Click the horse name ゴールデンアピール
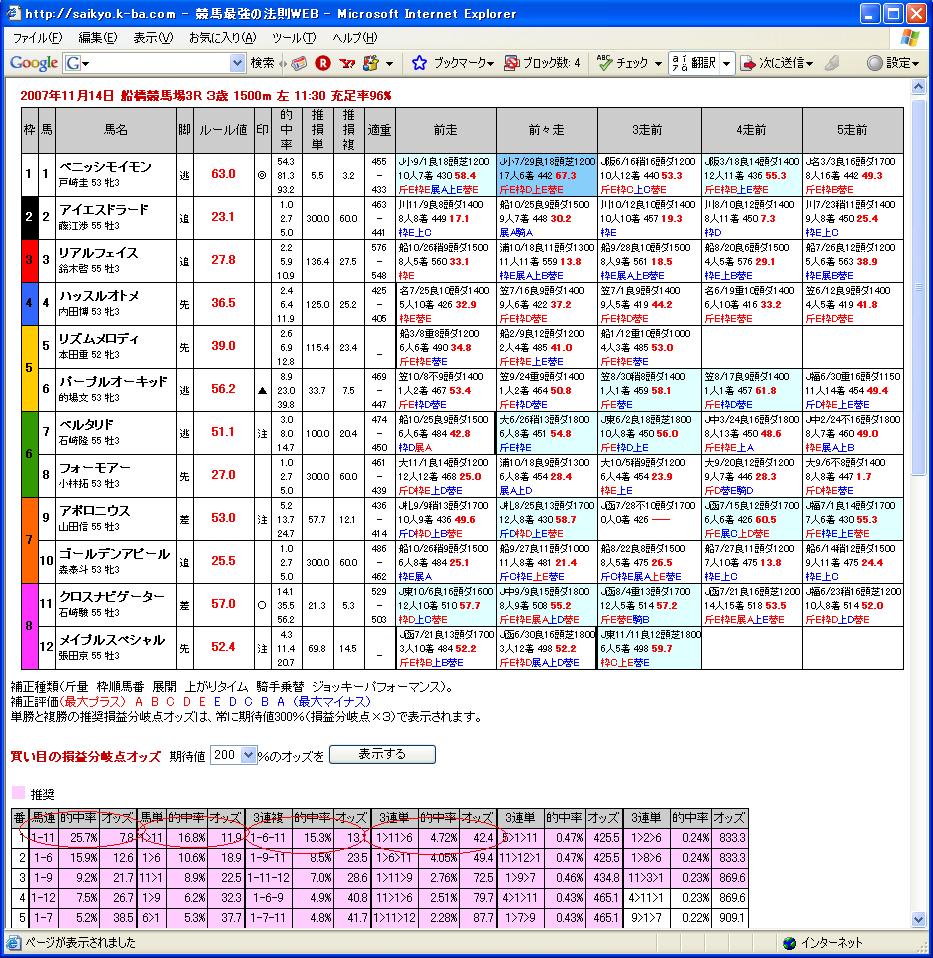933x958 pixels. point(114,554)
